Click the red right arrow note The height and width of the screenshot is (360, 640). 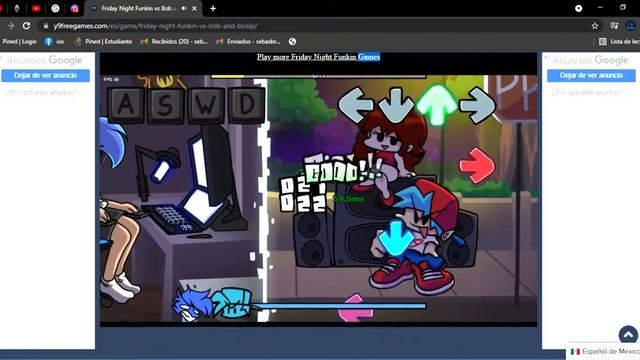(x=477, y=166)
